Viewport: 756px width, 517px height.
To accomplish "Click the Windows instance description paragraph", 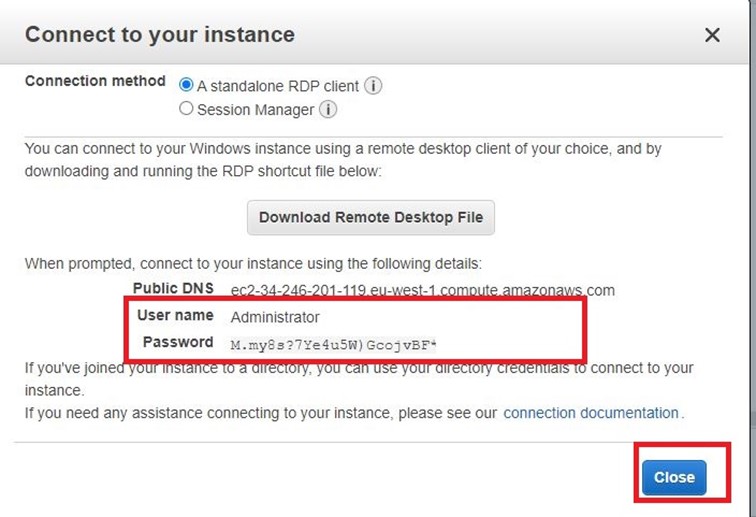I will [x=343, y=160].
